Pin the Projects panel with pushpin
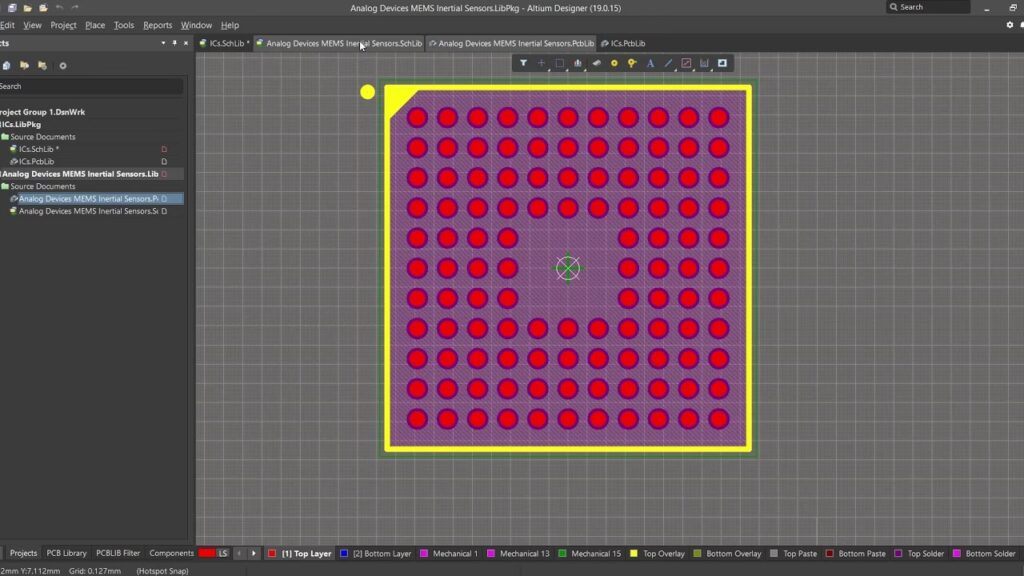 tap(174, 43)
